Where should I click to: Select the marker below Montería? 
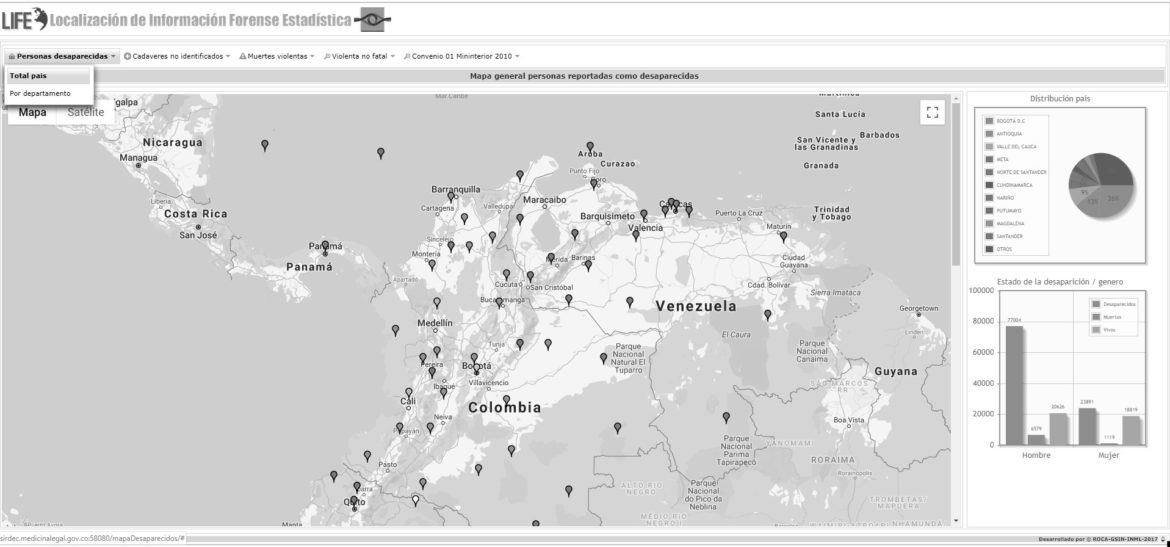coord(431,264)
